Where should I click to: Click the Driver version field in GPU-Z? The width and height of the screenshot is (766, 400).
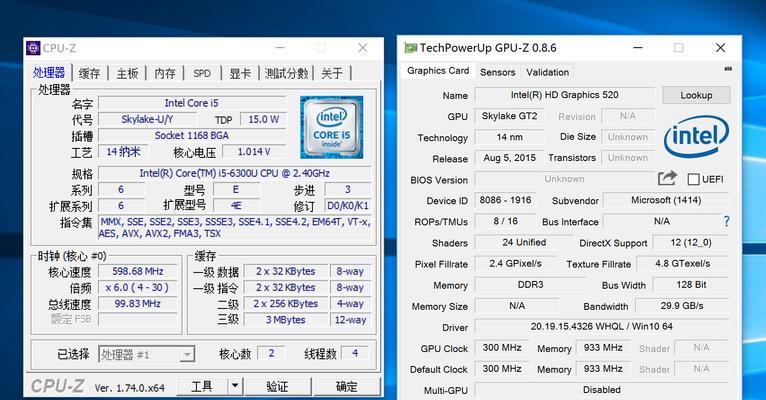click(601, 326)
